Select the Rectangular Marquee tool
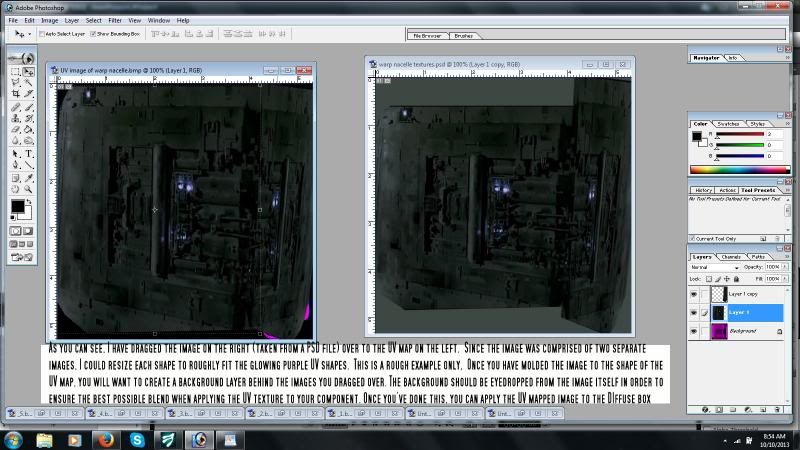Screen dimensions: 800x450 [x=15, y=72]
